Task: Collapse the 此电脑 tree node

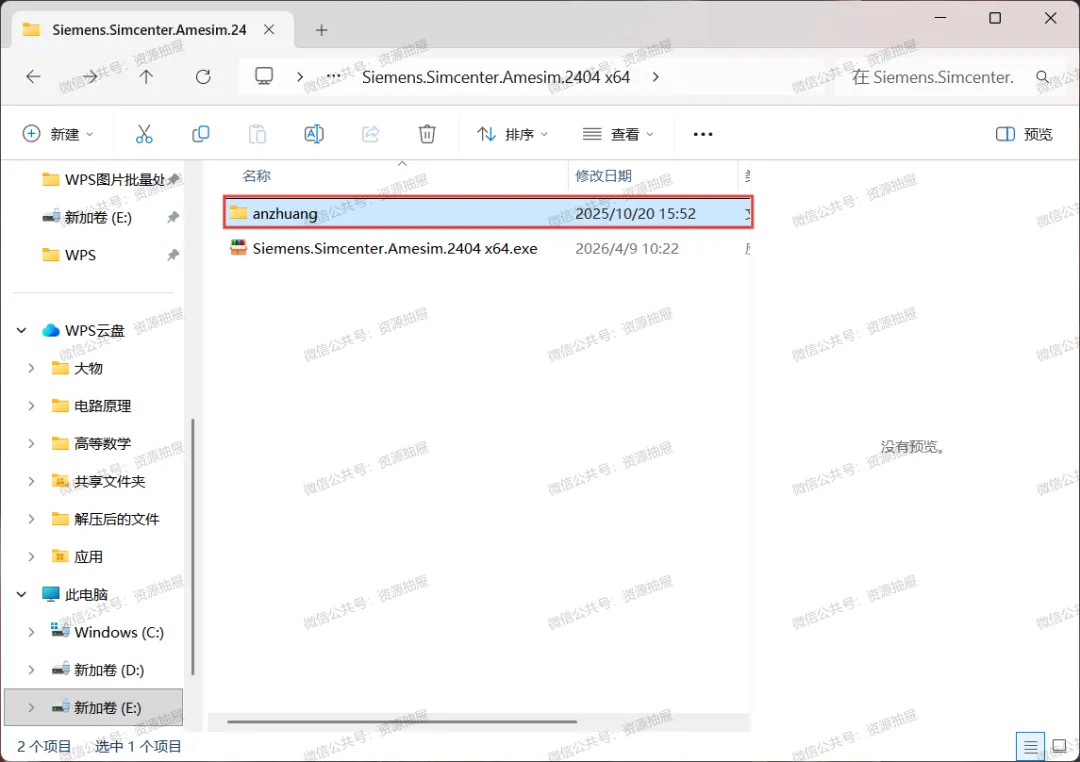Action: (x=21, y=594)
